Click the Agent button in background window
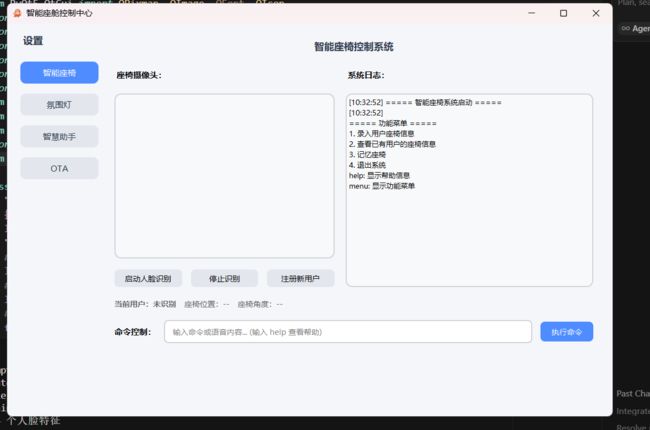Image resolution: width=650 pixels, height=430 pixels. coord(635,29)
